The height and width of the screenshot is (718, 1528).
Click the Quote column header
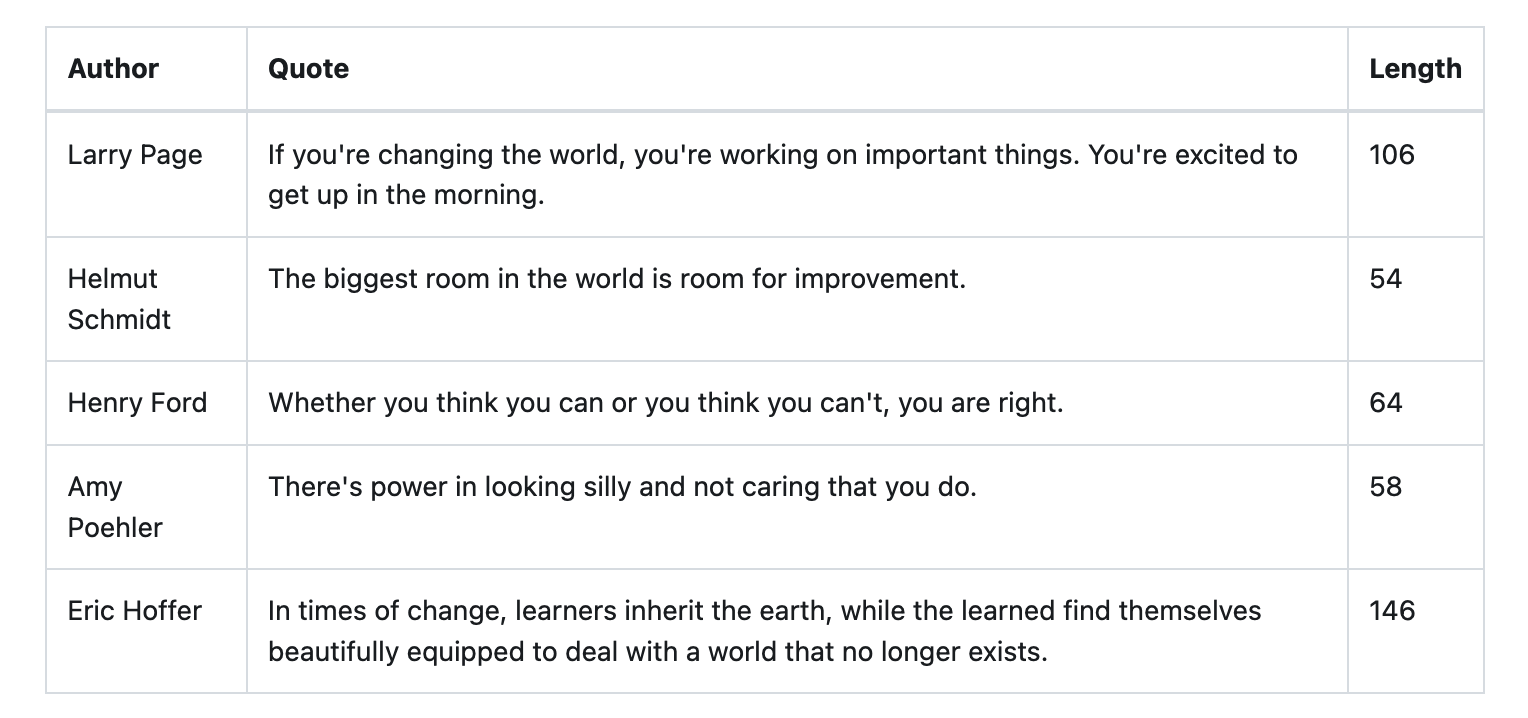tap(308, 69)
